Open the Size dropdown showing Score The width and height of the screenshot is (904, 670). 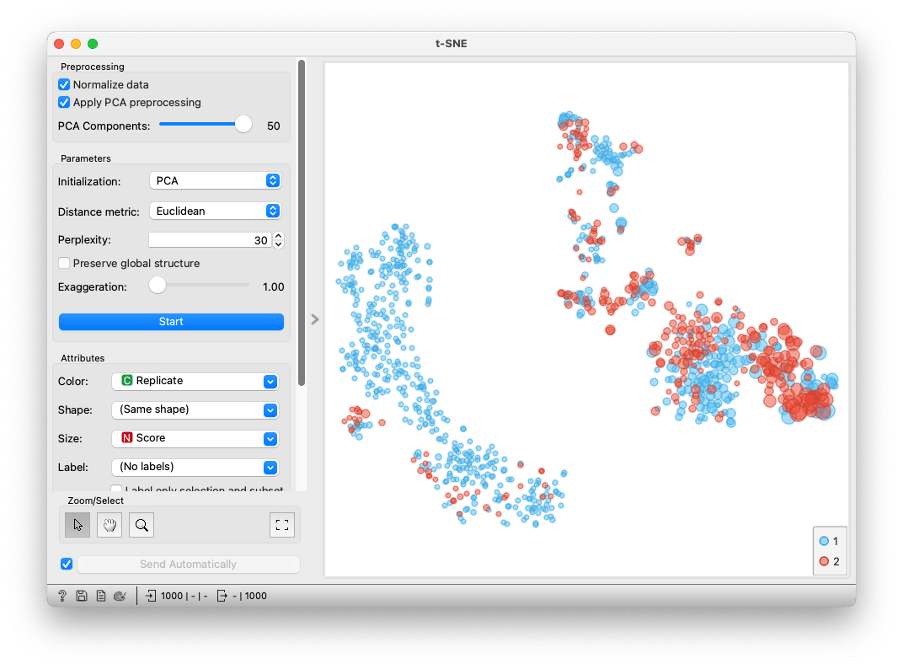(195, 438)
